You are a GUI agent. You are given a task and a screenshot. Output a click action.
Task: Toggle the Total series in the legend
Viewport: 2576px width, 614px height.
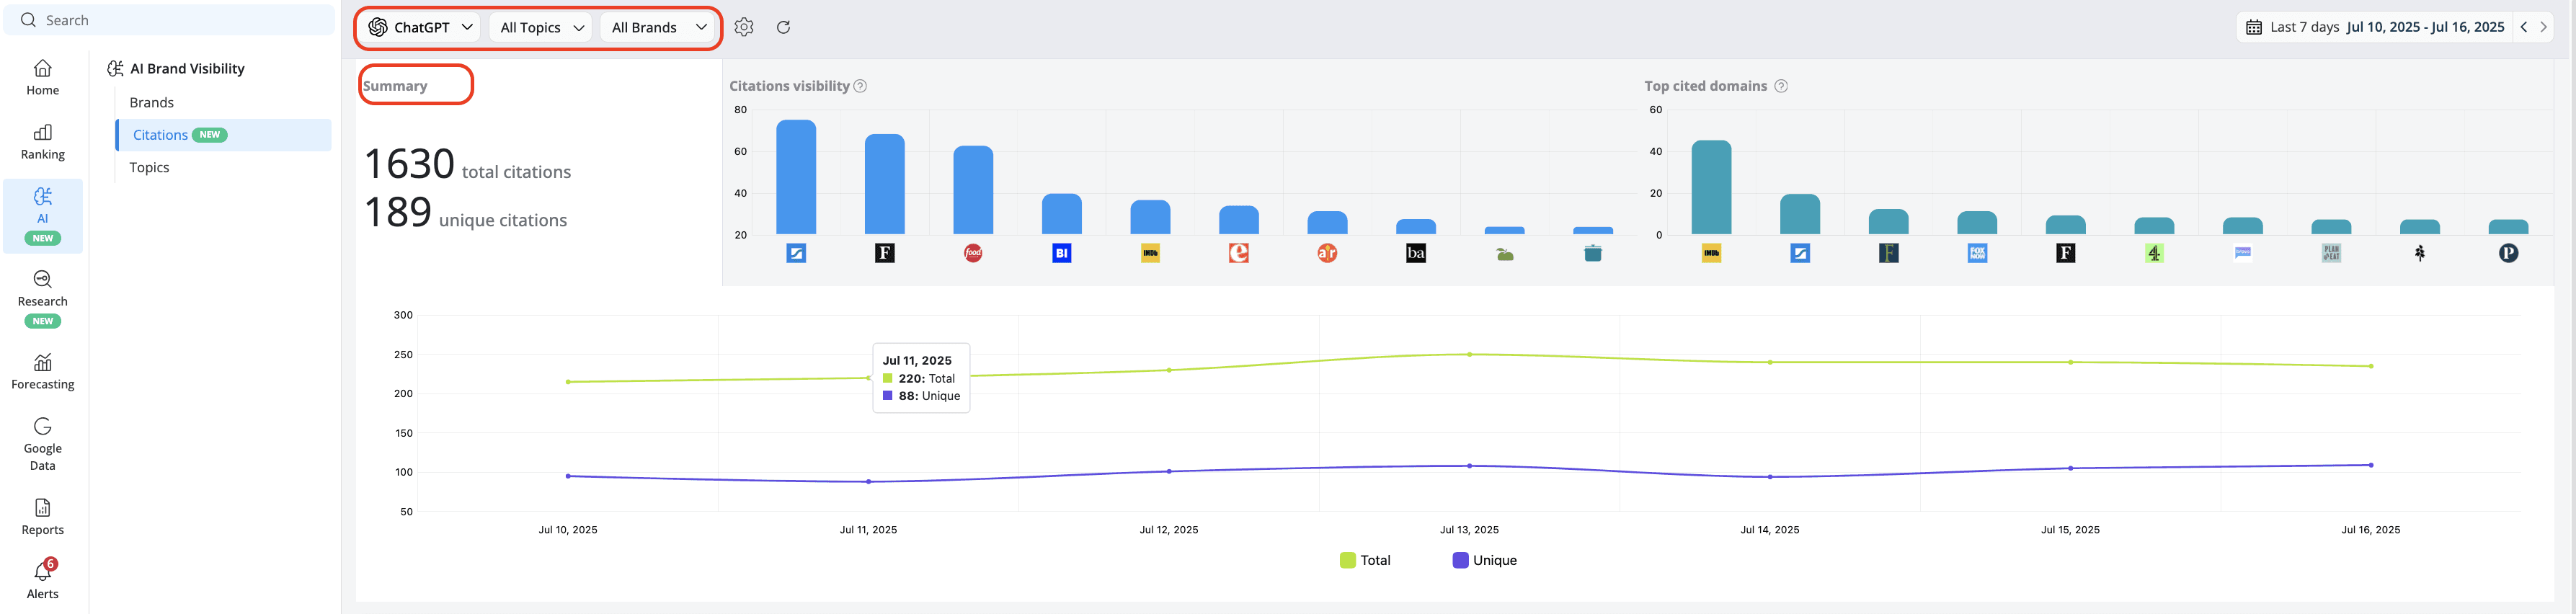(x=1365, y=560)
